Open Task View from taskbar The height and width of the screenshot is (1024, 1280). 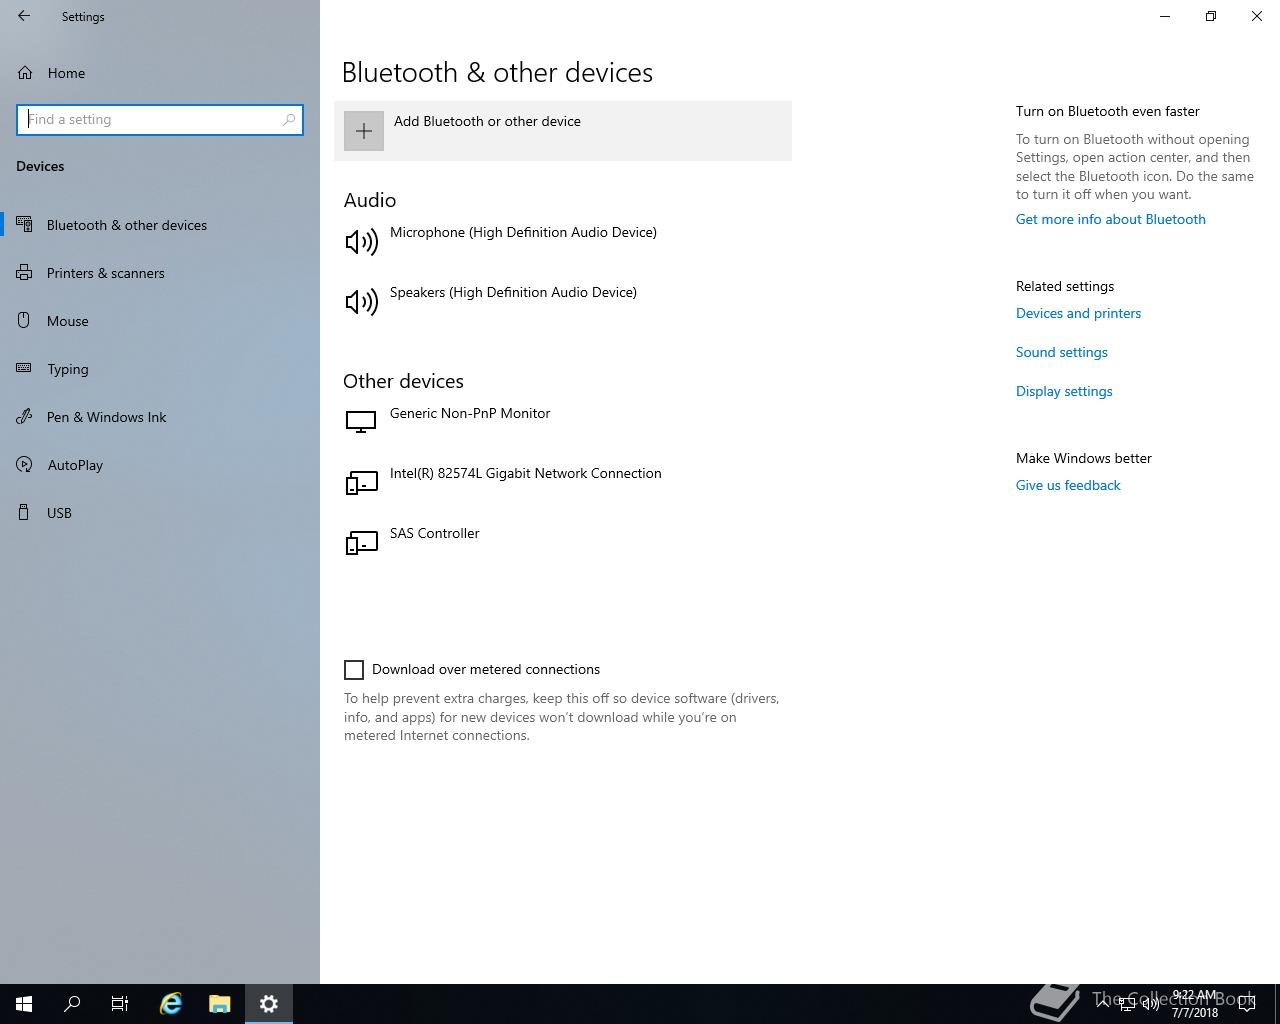click(x=120, y=1004)
